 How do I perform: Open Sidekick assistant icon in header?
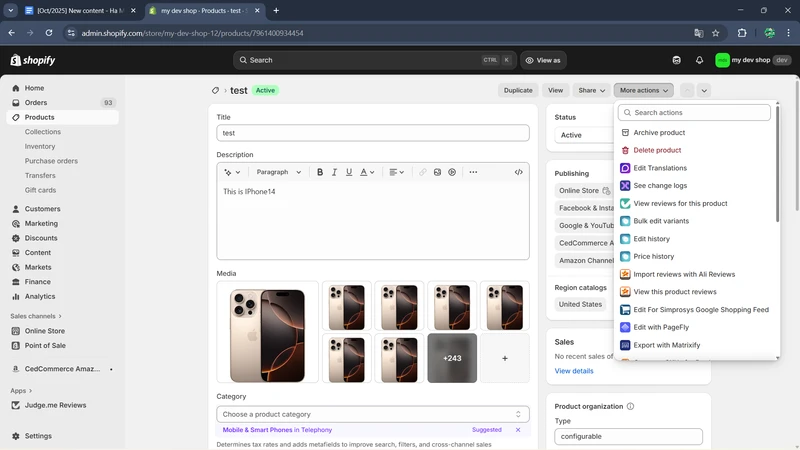coord(677,60)
